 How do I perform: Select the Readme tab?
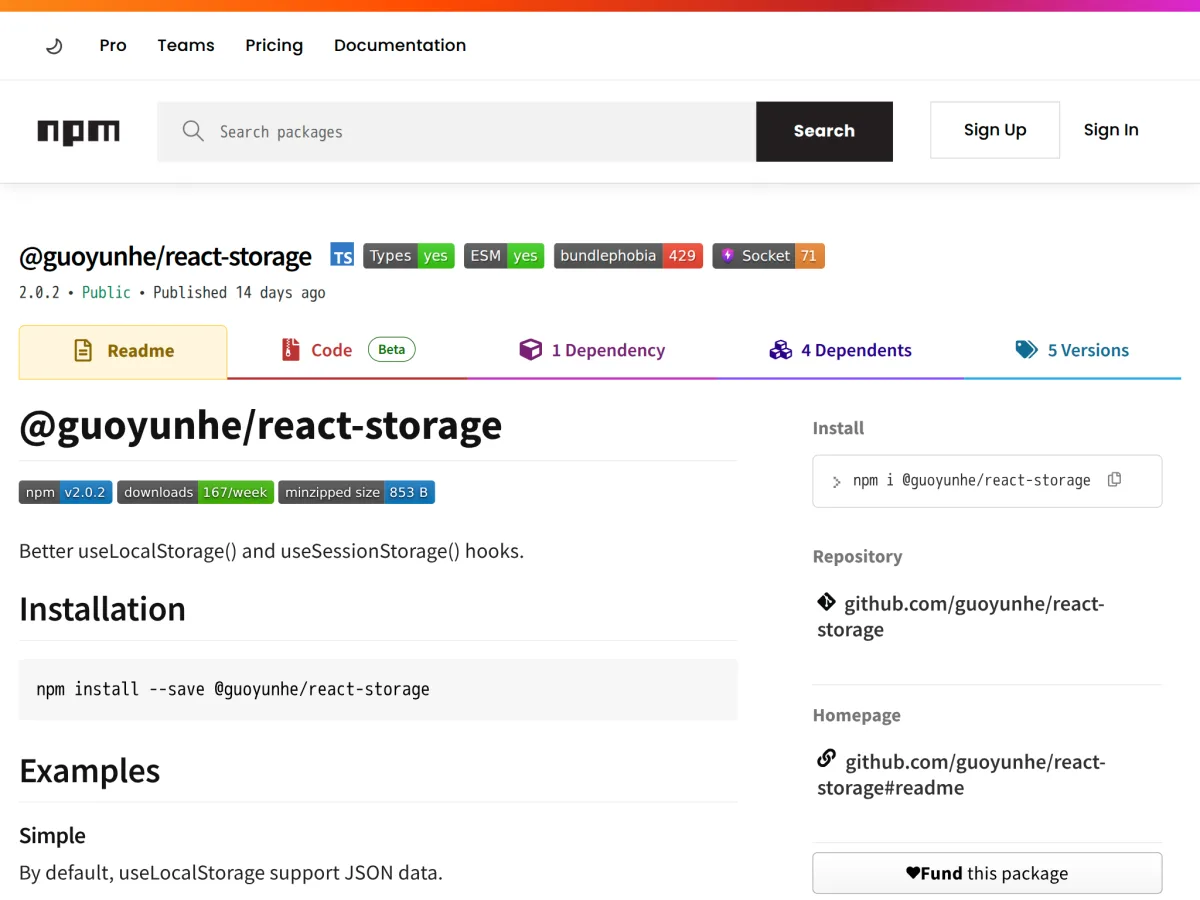pyautogui.click(x=123, y=351)
